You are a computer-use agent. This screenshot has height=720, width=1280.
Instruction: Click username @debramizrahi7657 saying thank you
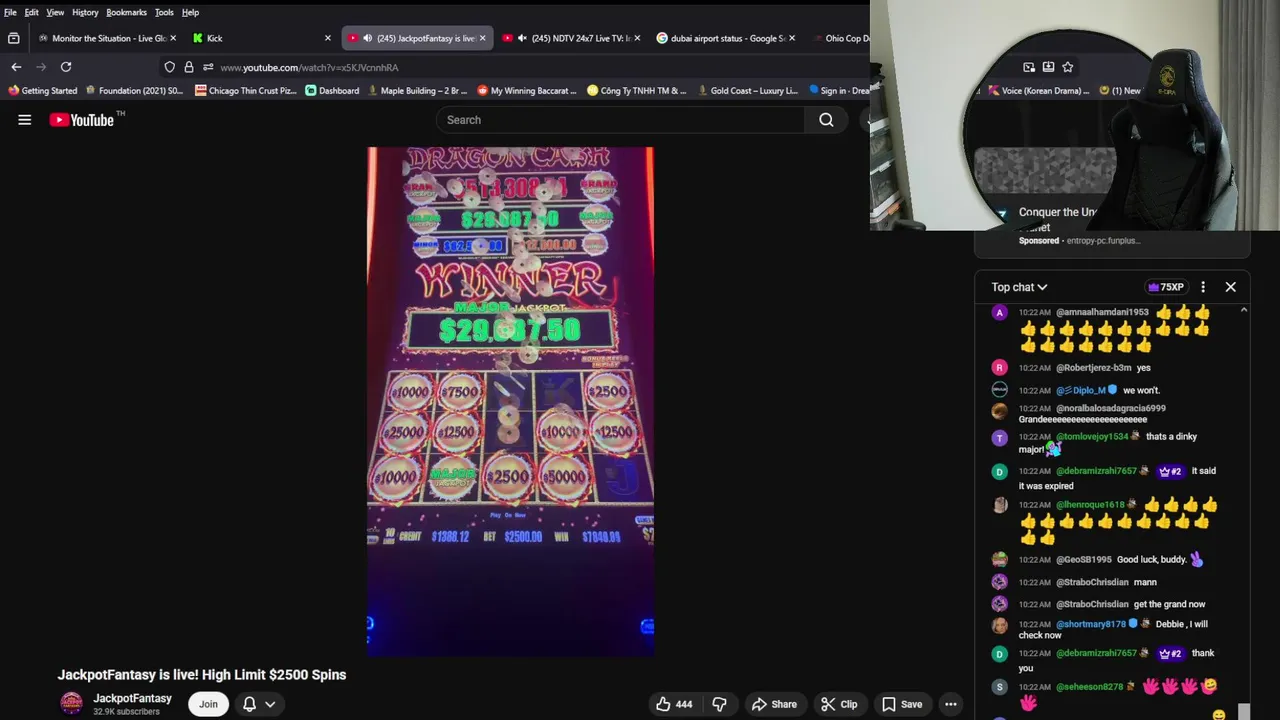click(1096, 653)
